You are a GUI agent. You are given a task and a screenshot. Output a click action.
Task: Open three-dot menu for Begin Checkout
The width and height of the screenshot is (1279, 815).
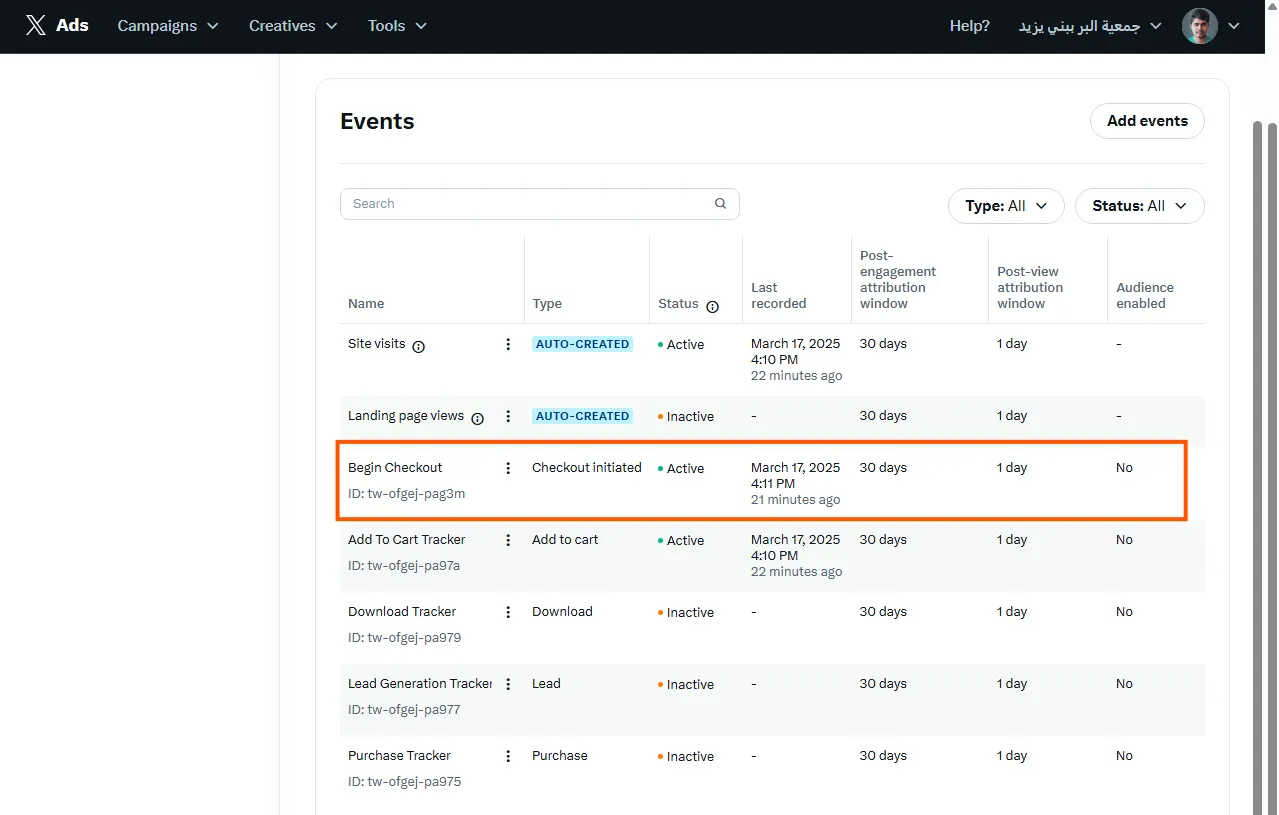[x=508, y=468]
